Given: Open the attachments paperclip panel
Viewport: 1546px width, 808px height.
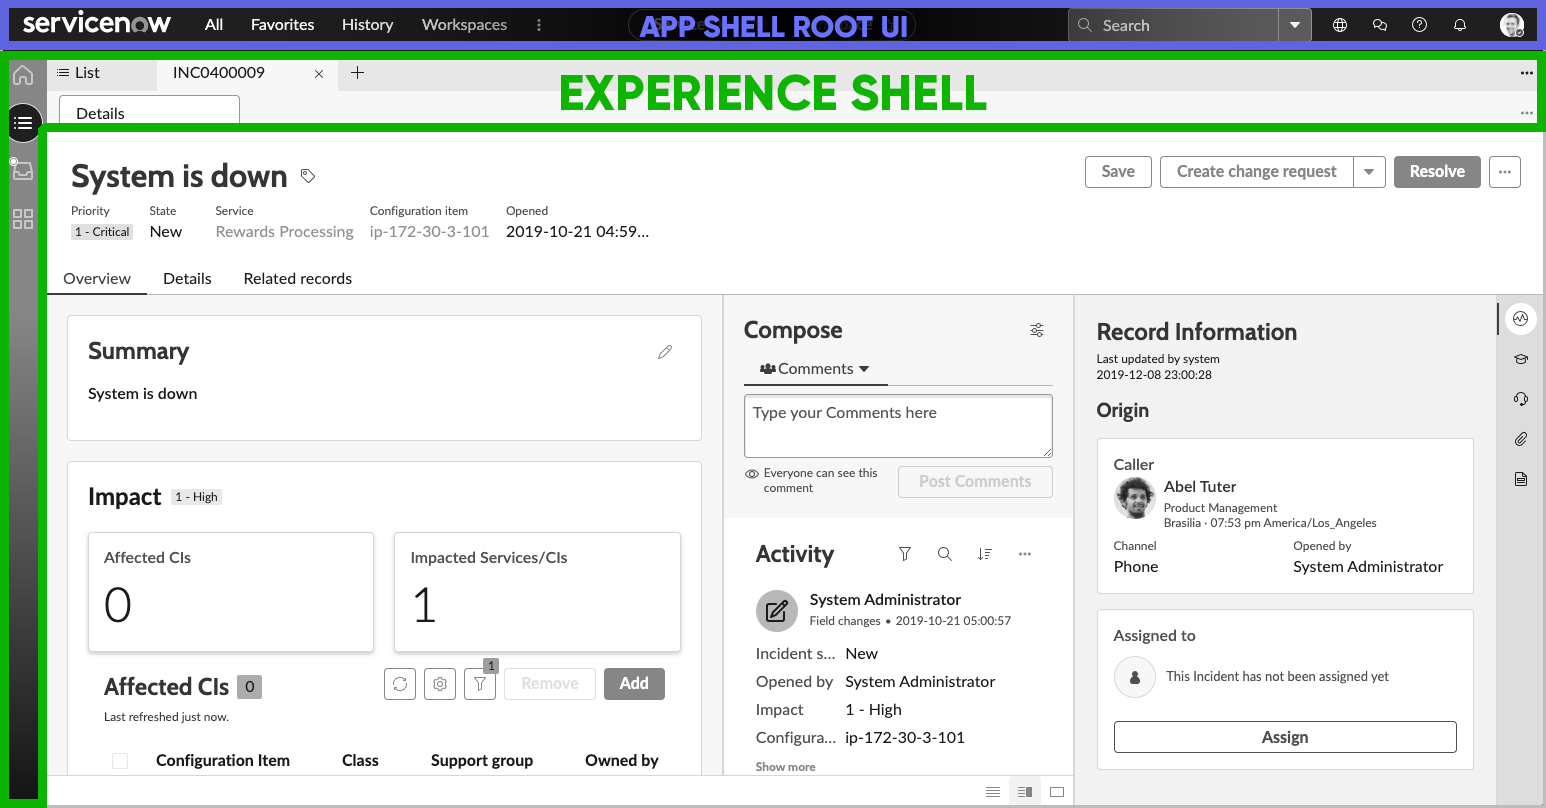Looking at the screenshot, I should 1520,438.
